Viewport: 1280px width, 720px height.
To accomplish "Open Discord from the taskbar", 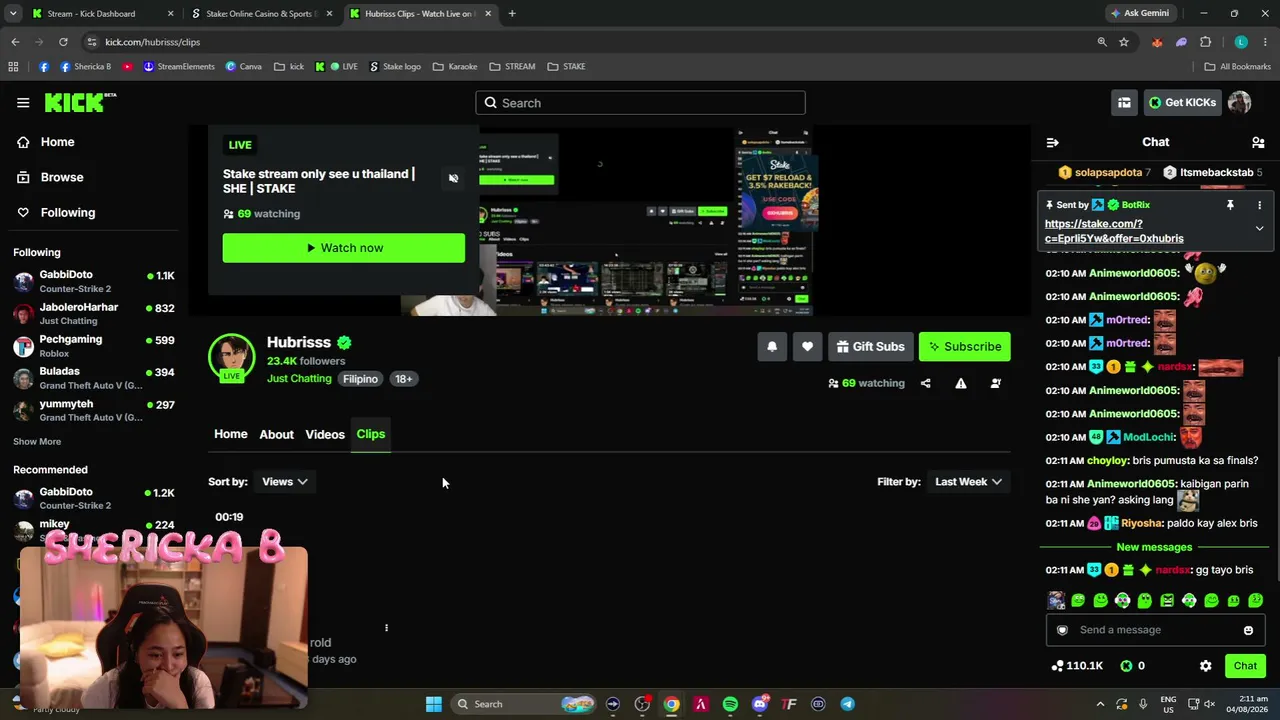I will (759, 704).
